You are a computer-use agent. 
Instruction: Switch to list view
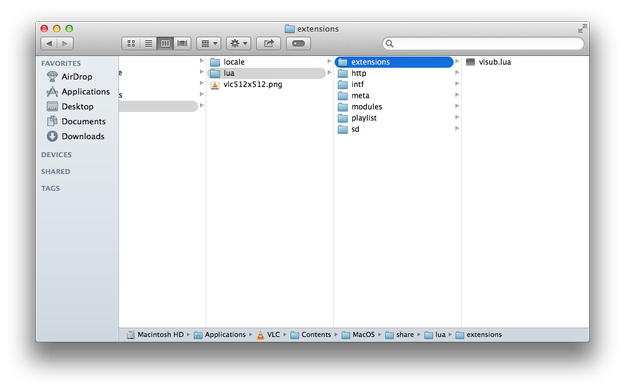pyautogui.click(x=148, y=43)
